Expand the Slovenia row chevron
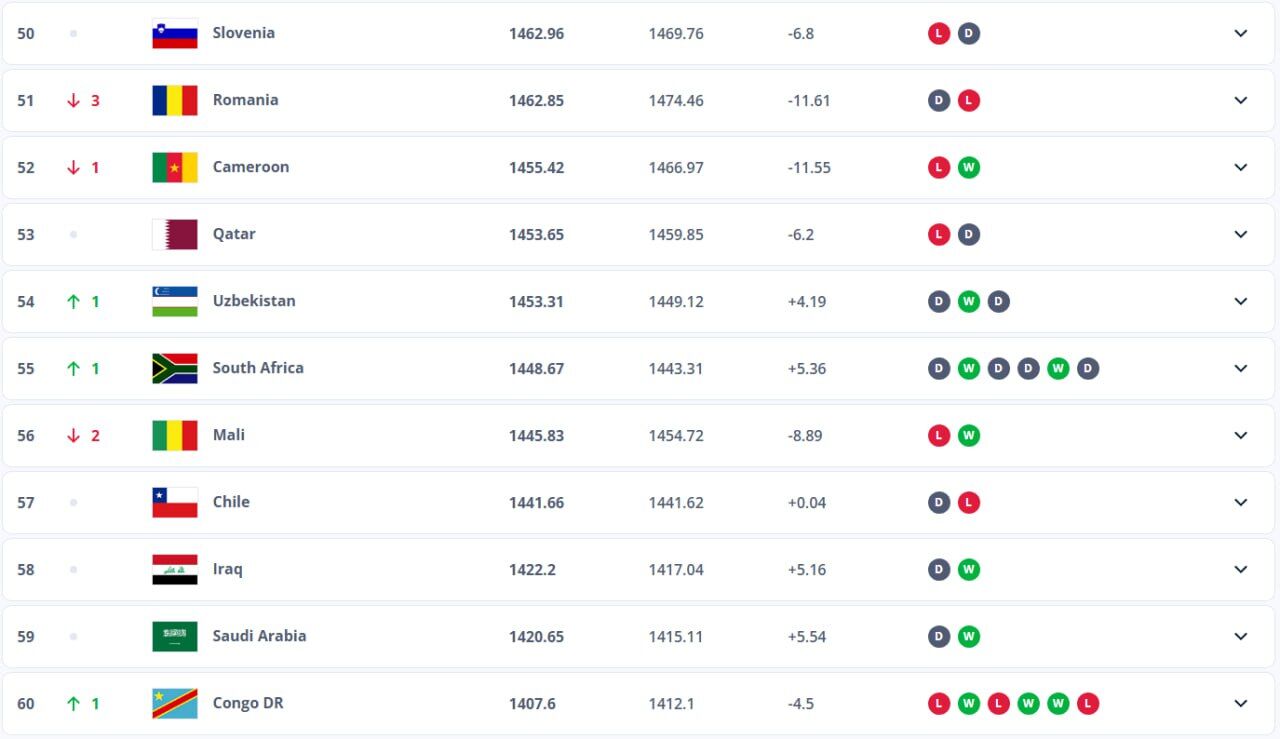This screenshot has width=1280, height=739. pos(1241,33)
